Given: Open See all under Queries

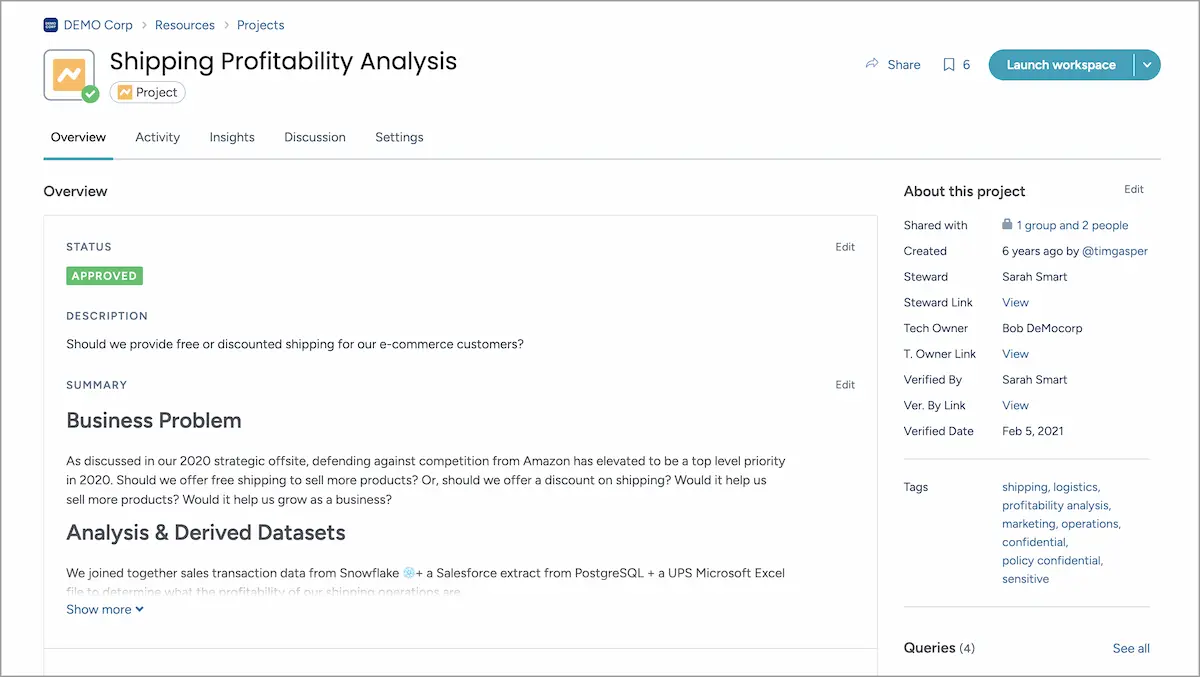Looking at the screenshot, I should pos(1131,648).
